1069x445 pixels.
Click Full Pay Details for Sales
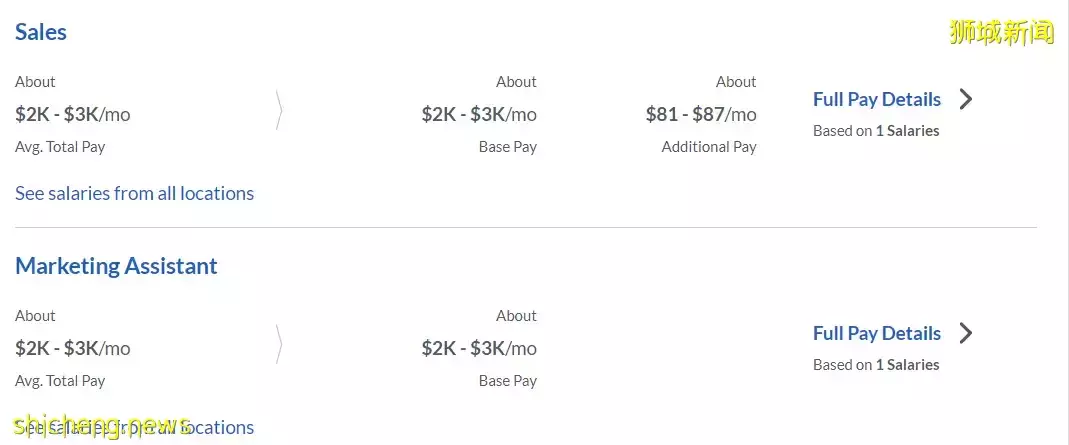tap(876, 99)
